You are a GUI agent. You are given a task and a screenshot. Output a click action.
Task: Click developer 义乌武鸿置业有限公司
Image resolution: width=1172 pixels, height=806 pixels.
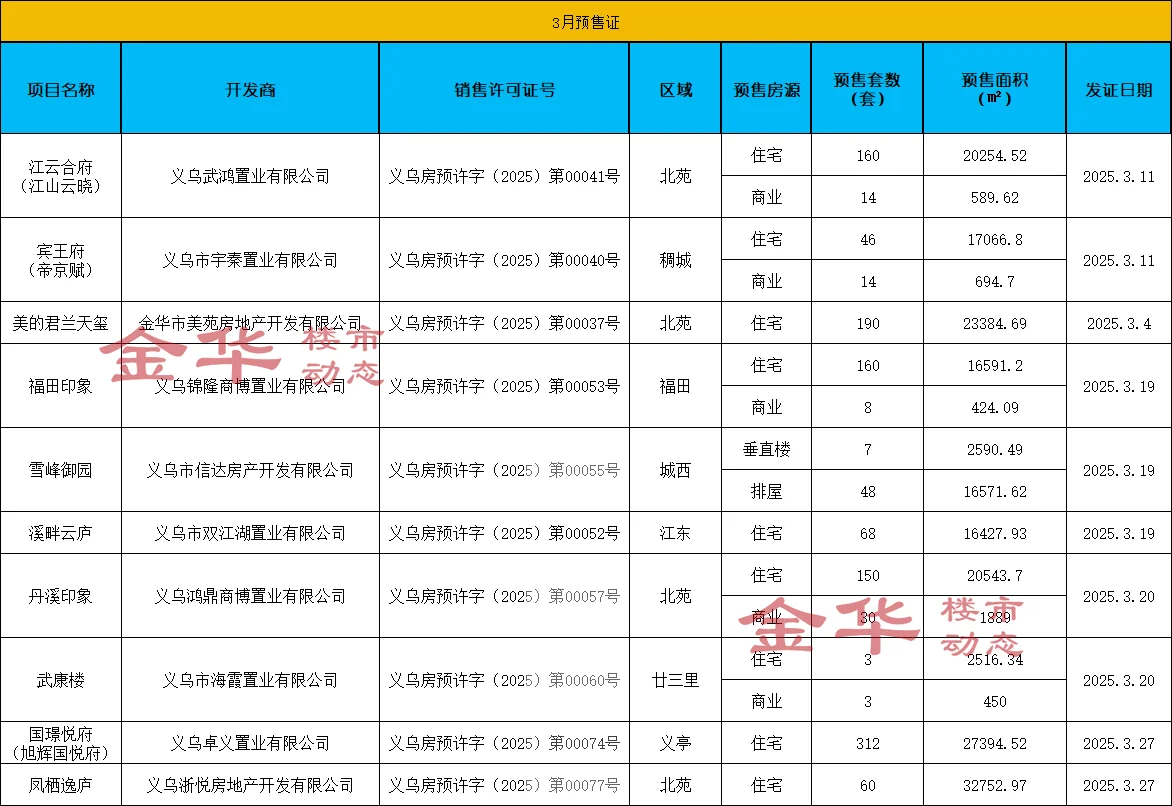pyautogui.click(x=250, y=176)
